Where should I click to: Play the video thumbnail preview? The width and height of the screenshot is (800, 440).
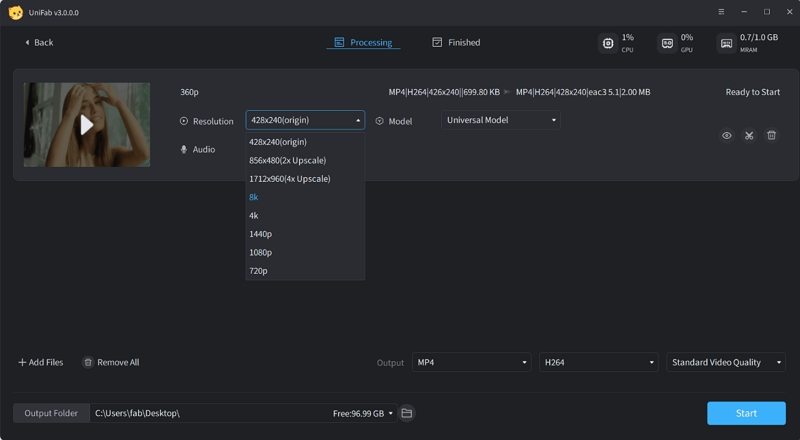coord(87,124)
